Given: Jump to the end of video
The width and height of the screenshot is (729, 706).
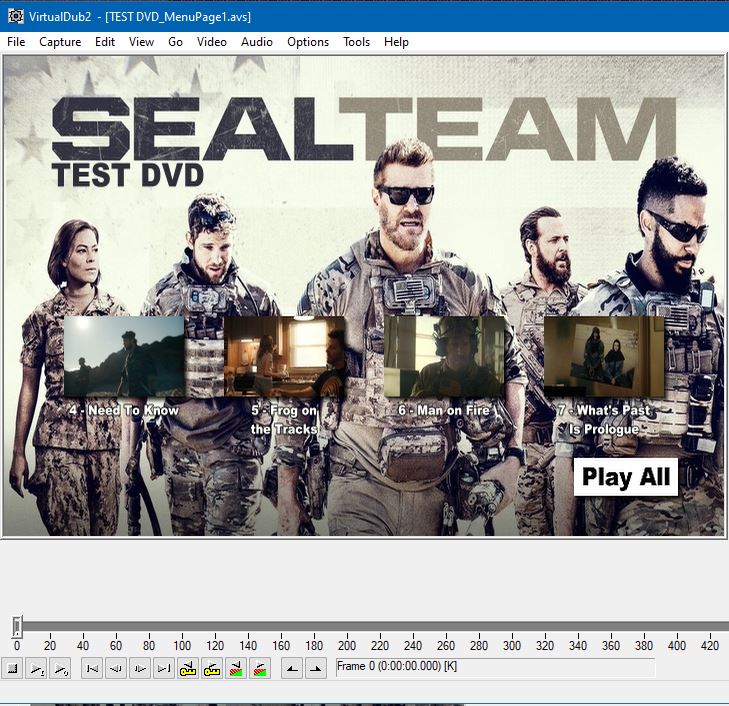Looking at the screenshot, I should [164, 669].
